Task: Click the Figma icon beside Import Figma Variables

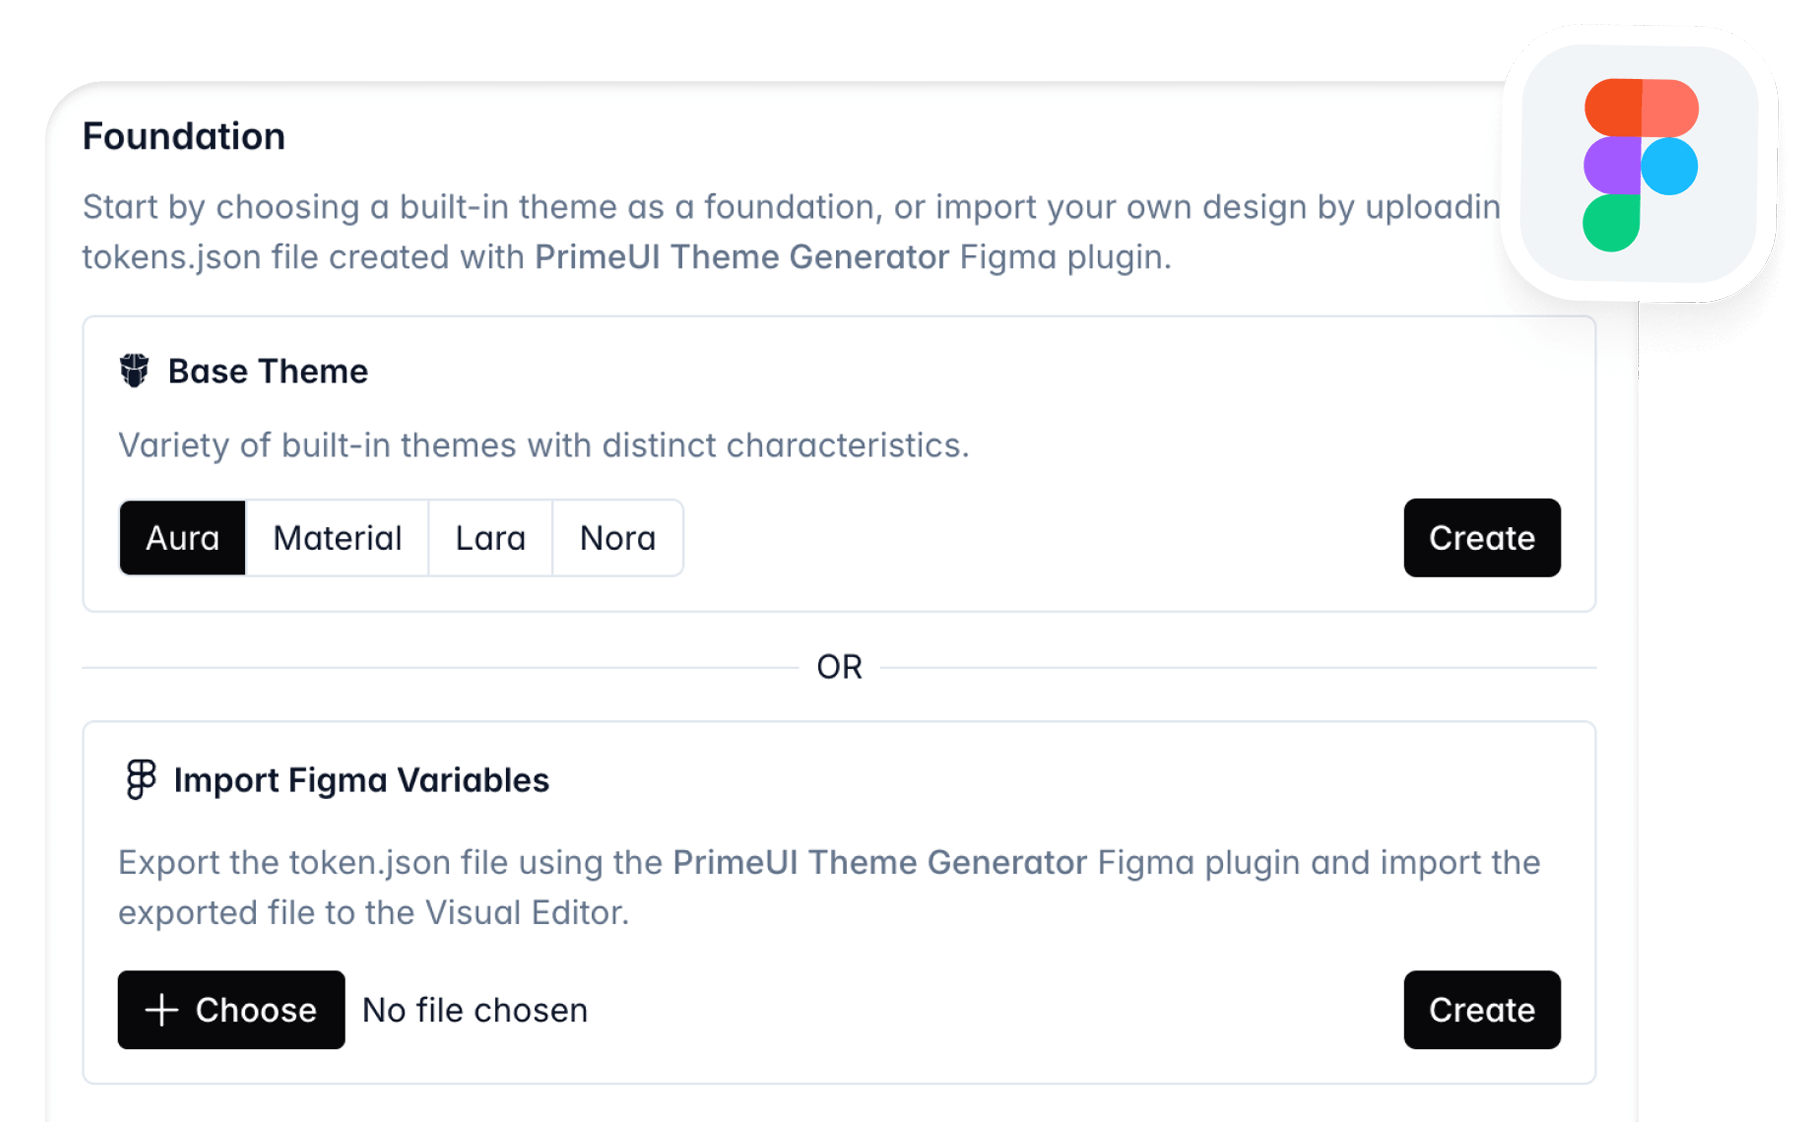Action: coord(140,780)
